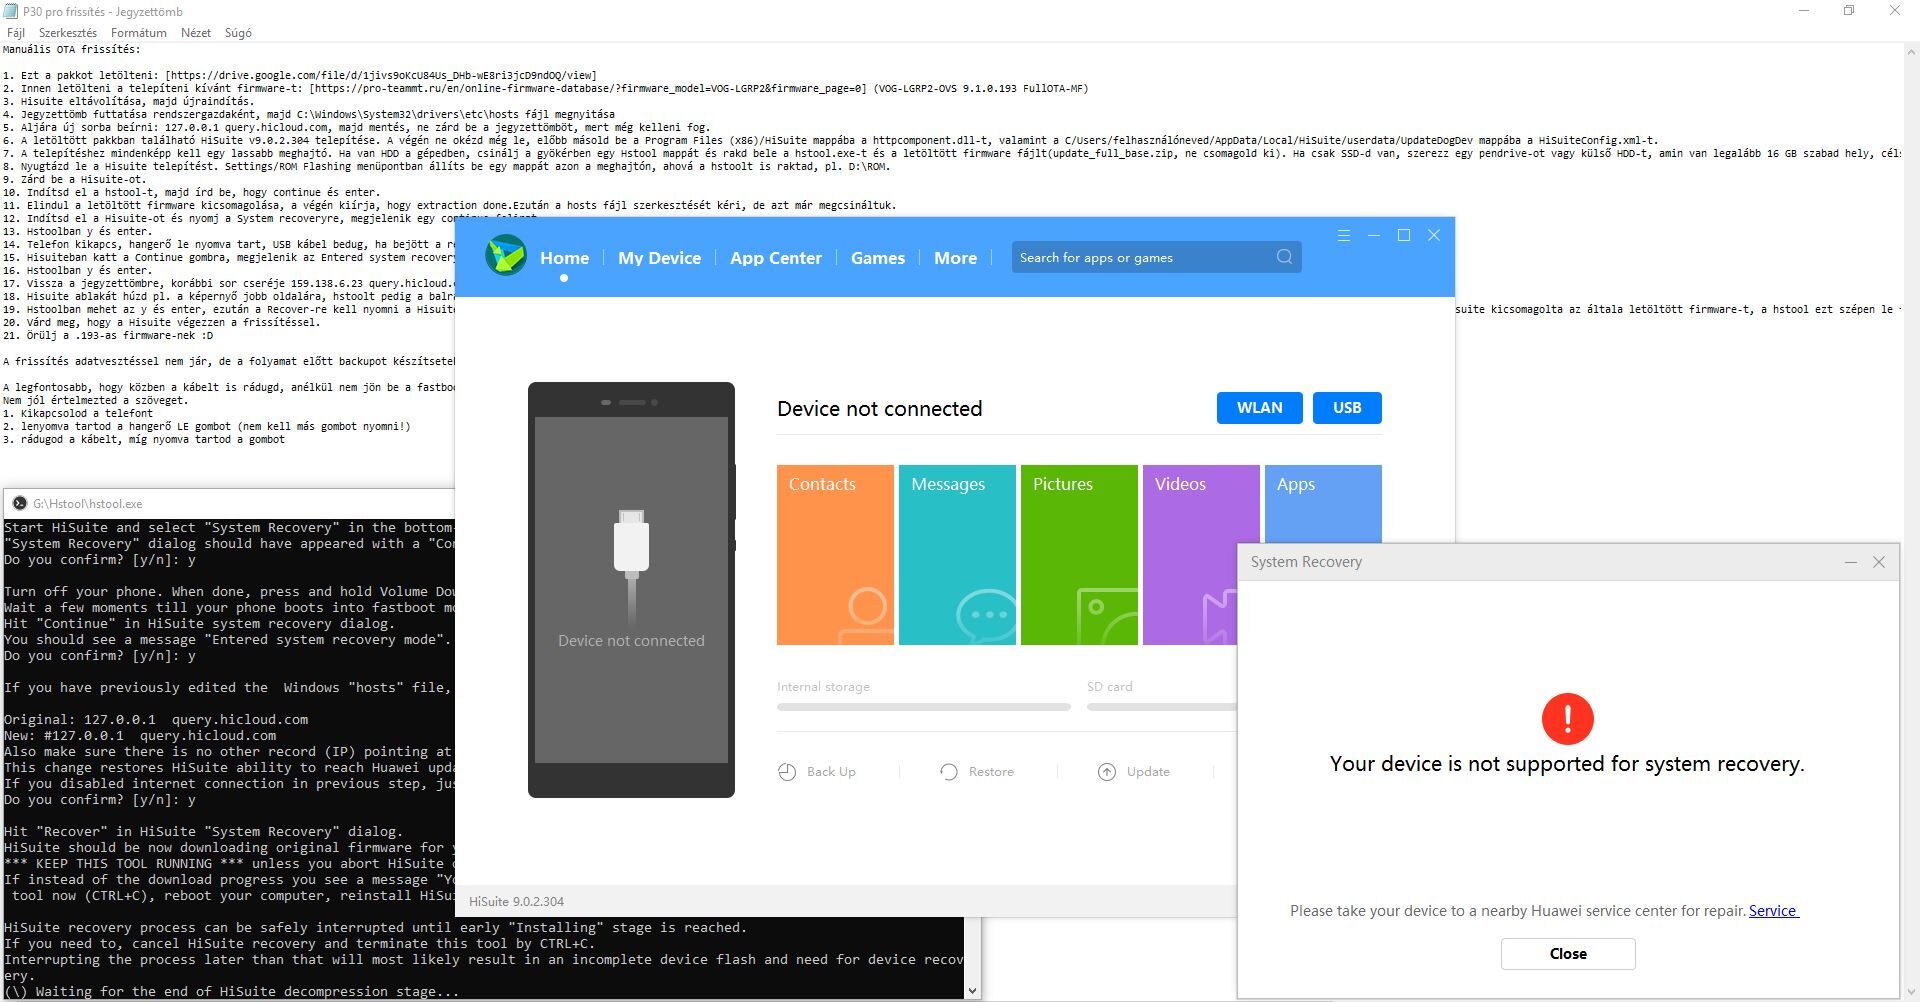1920x1002 pixels.
Task: Close the HiSuite window
Action: [1434, 236]
